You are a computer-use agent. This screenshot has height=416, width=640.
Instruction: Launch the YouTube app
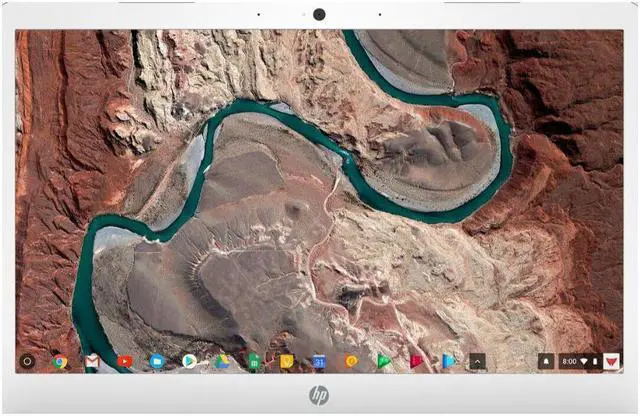[124, 361]
